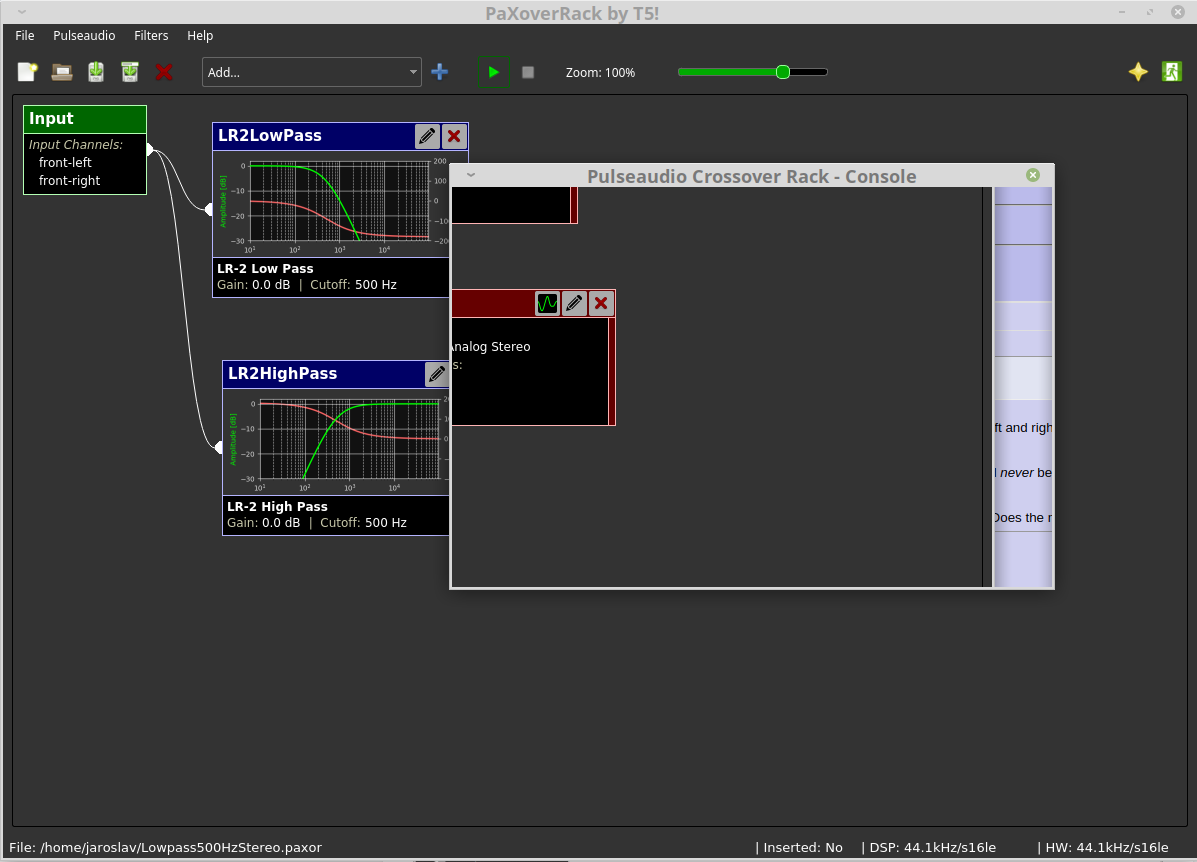The height and width of the screenshot is (862, 1197).
Task: Adjust the Zoom slider handle
Action: click(x=782, y=72)
